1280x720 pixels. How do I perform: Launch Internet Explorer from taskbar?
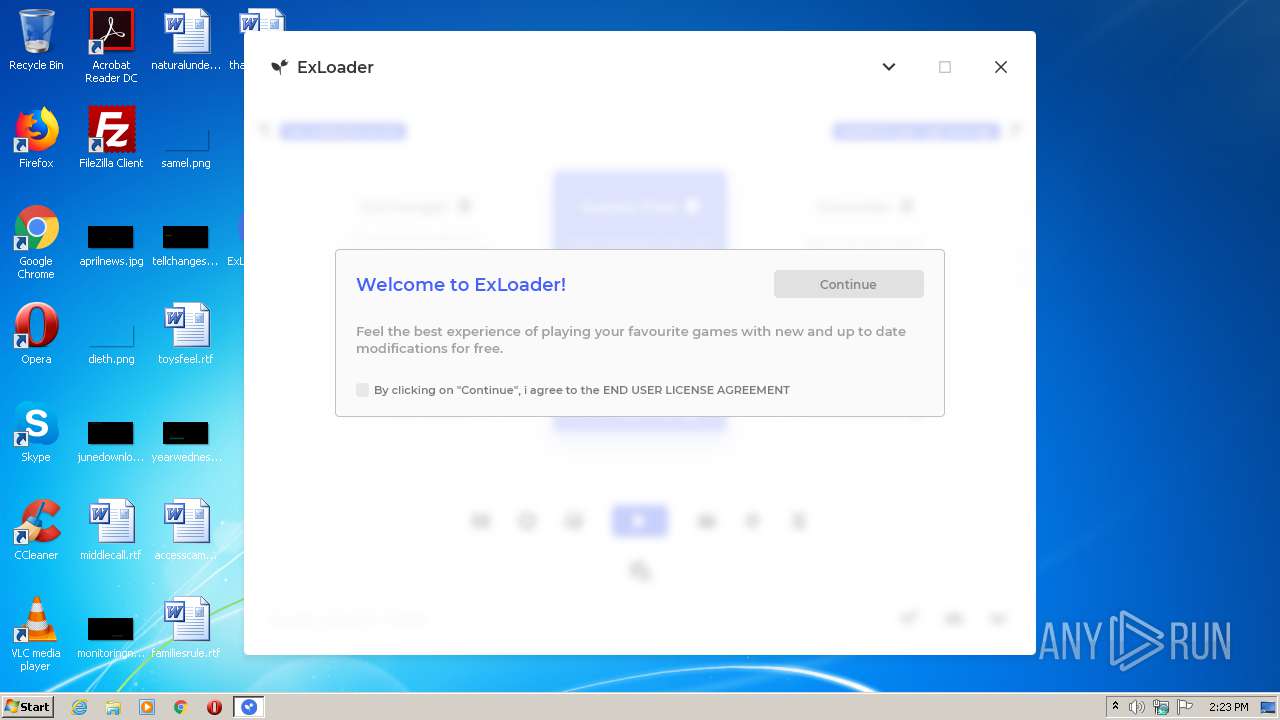click(x=80, y=707)
